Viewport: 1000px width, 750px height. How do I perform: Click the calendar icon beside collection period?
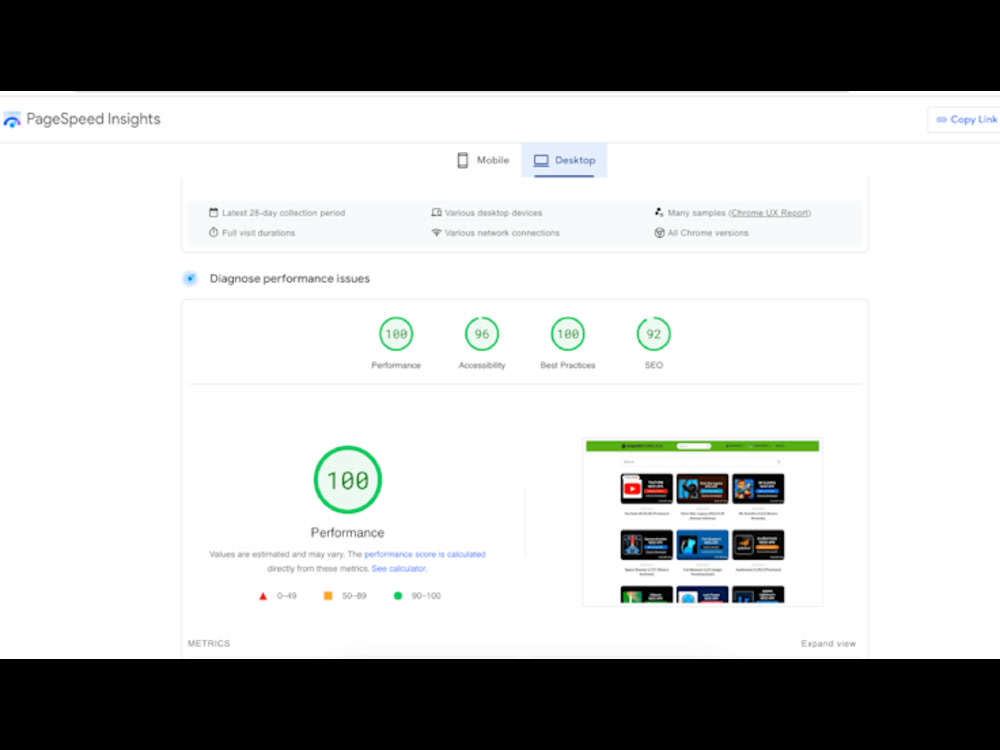pos(213,212)
